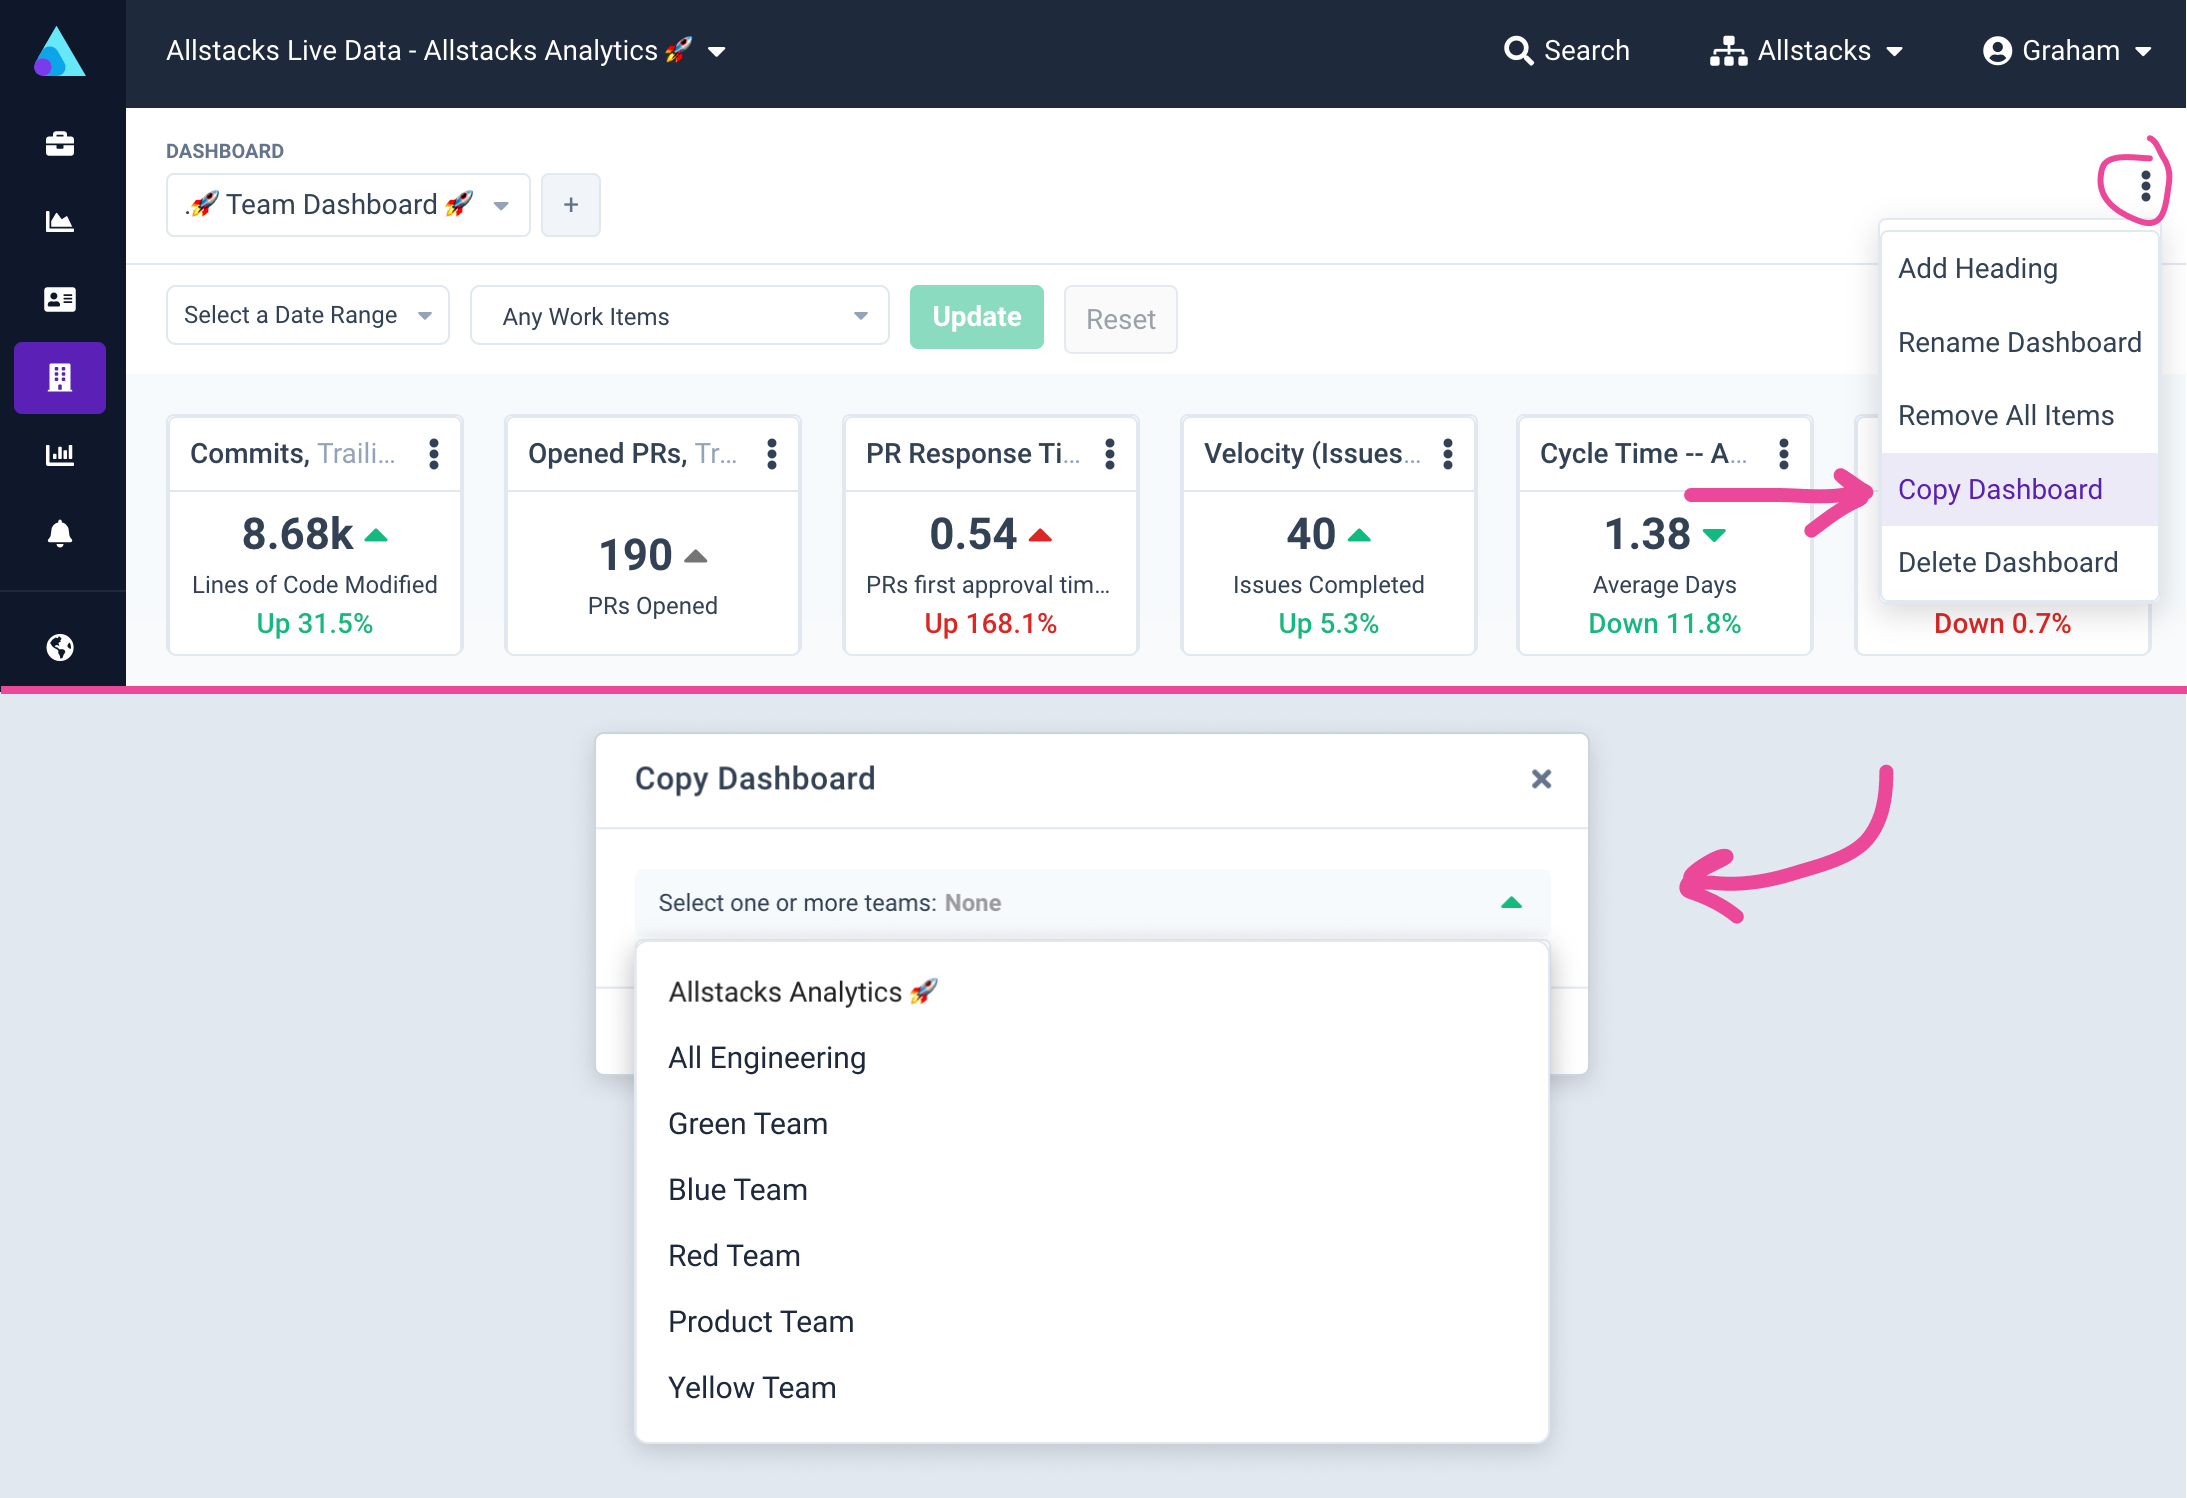2187x1498 pixels.
Task: Open the Velocity card options menu
Action: tap(1448, 454)
